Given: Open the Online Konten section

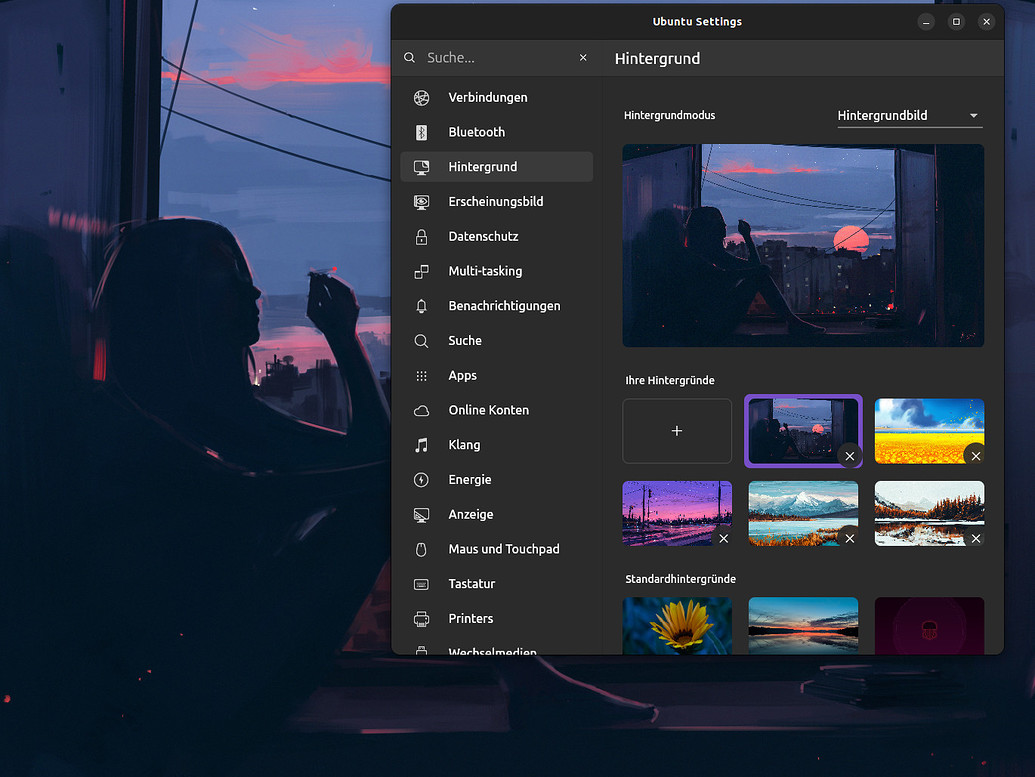Looking at the screenshot, I should (422, 410).
